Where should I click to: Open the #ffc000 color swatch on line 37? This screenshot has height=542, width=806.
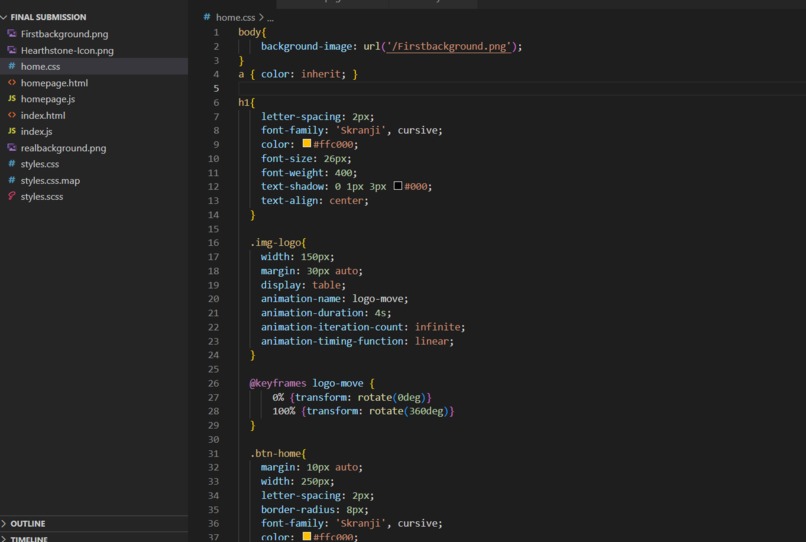click(307, 536)
